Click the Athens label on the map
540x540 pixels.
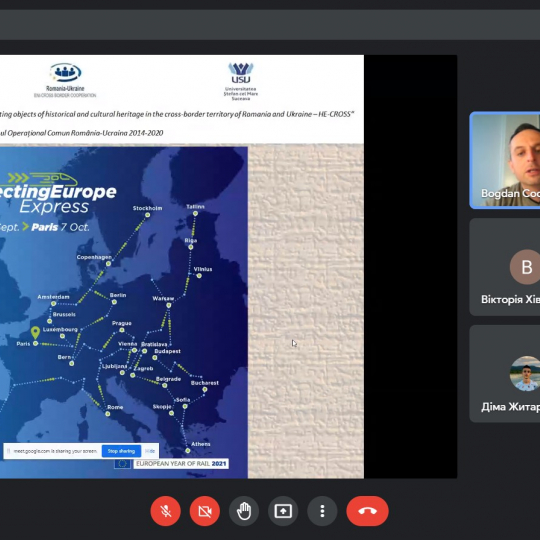click(x=201, y=444)
